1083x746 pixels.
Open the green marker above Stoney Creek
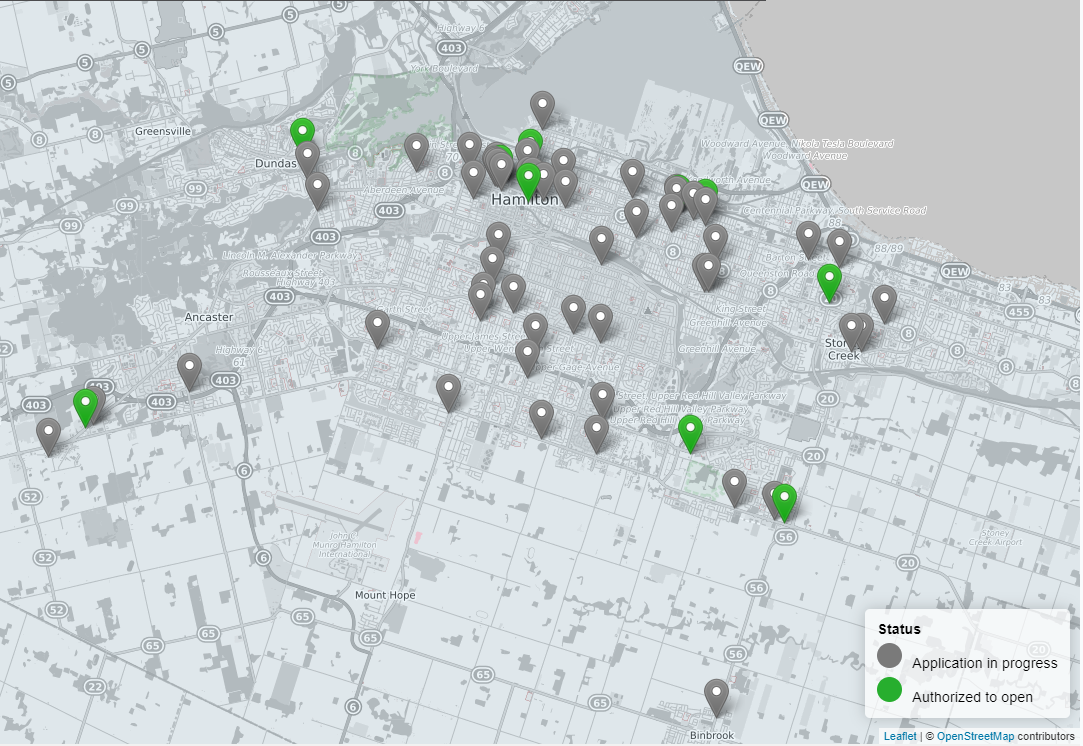pyautogui.click(x=829, y=281)
